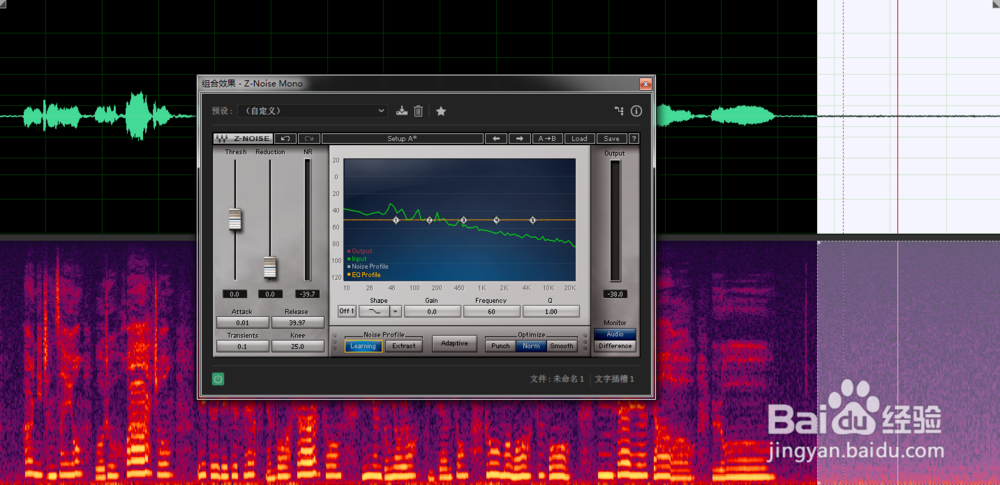Choose Smooth optimize mode
Screen dimensions: 1000x485
(x=561, y=346)
